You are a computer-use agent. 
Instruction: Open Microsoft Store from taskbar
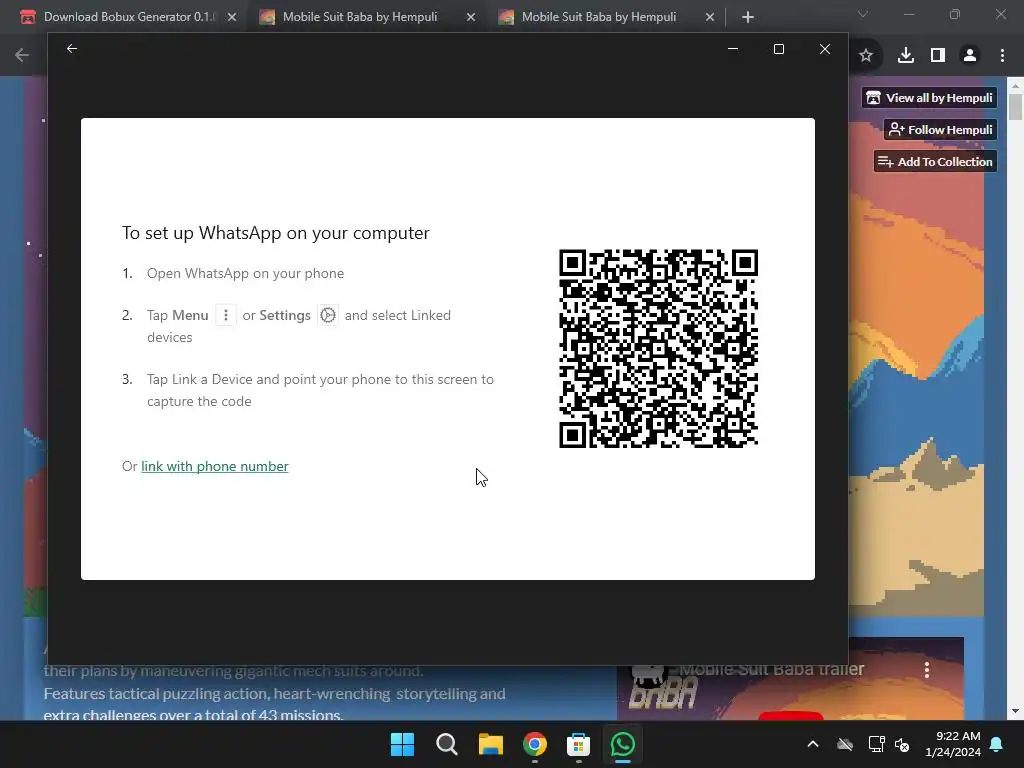[x=579, y=744]
